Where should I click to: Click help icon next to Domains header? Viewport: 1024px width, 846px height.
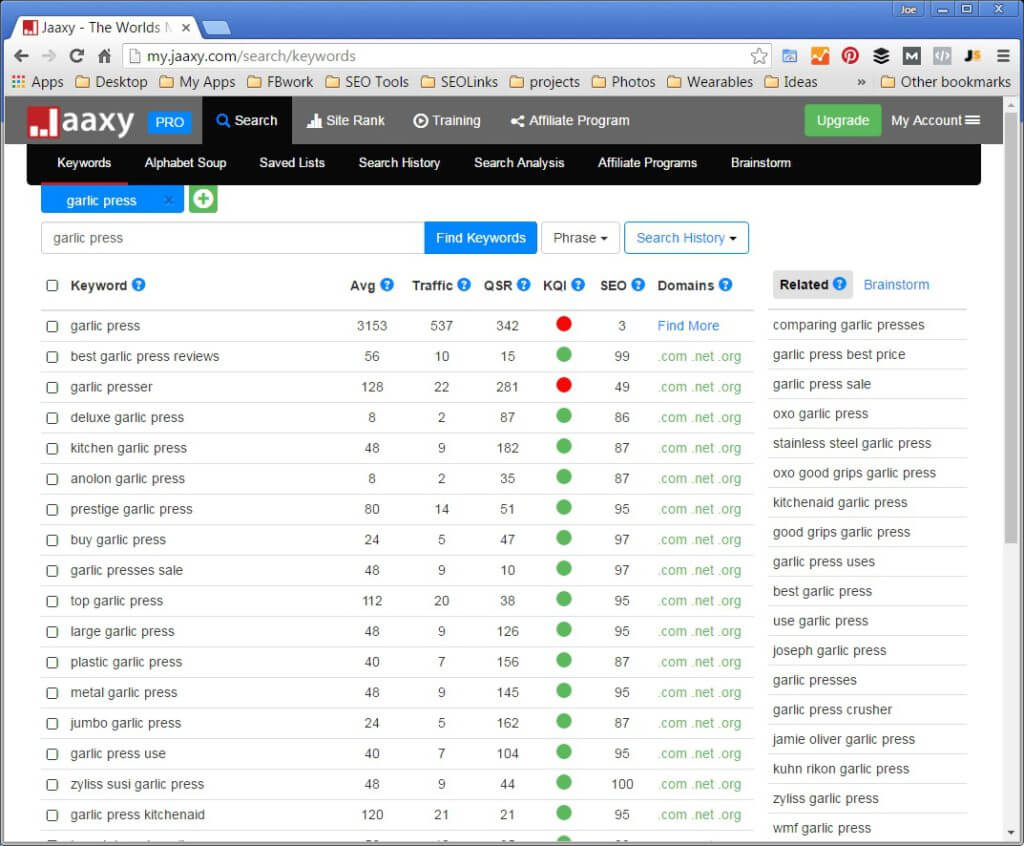point(725,285)
